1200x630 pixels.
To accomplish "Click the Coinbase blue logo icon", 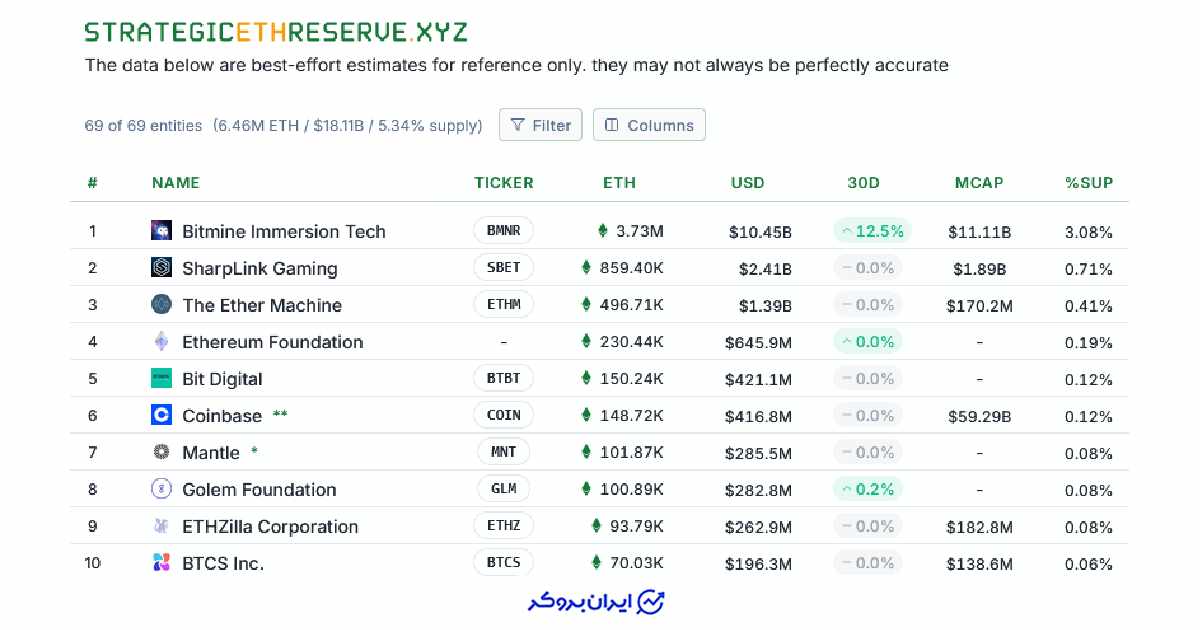I will [x=161, y=415].
